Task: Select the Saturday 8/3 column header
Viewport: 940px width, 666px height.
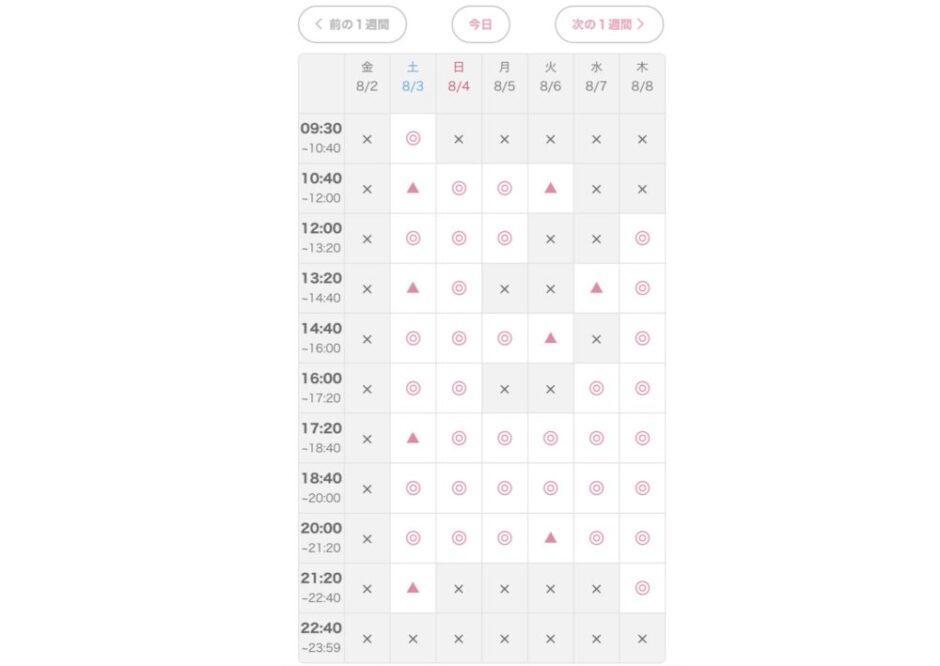Action: click(x=412, y=77)
